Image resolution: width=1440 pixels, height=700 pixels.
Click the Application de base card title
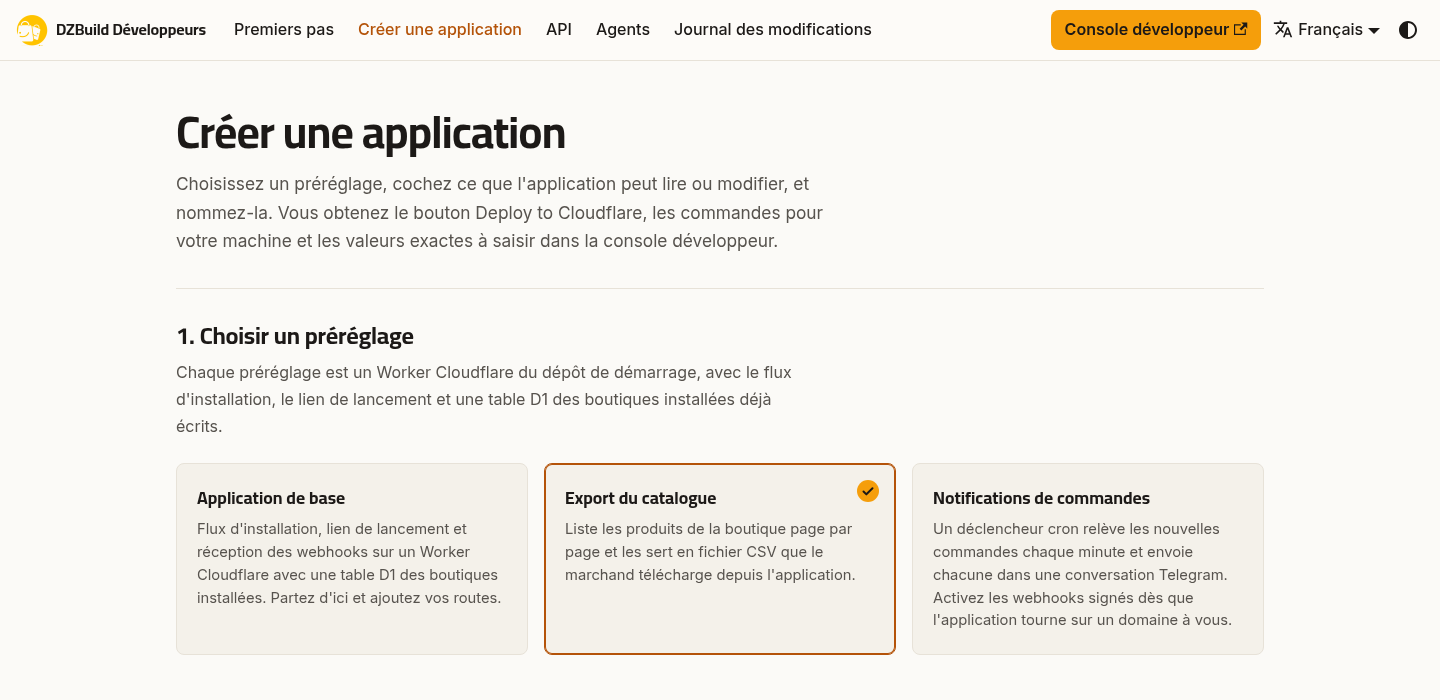tap(271, 498)
